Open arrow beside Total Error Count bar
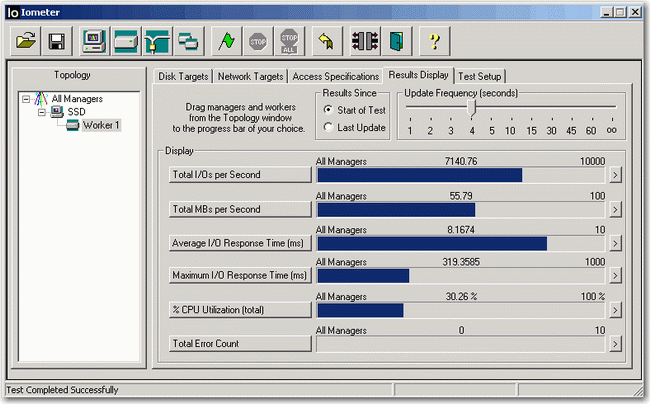Image resolution: width=650 pixels, height=404 pixels. tap(615, 344)
